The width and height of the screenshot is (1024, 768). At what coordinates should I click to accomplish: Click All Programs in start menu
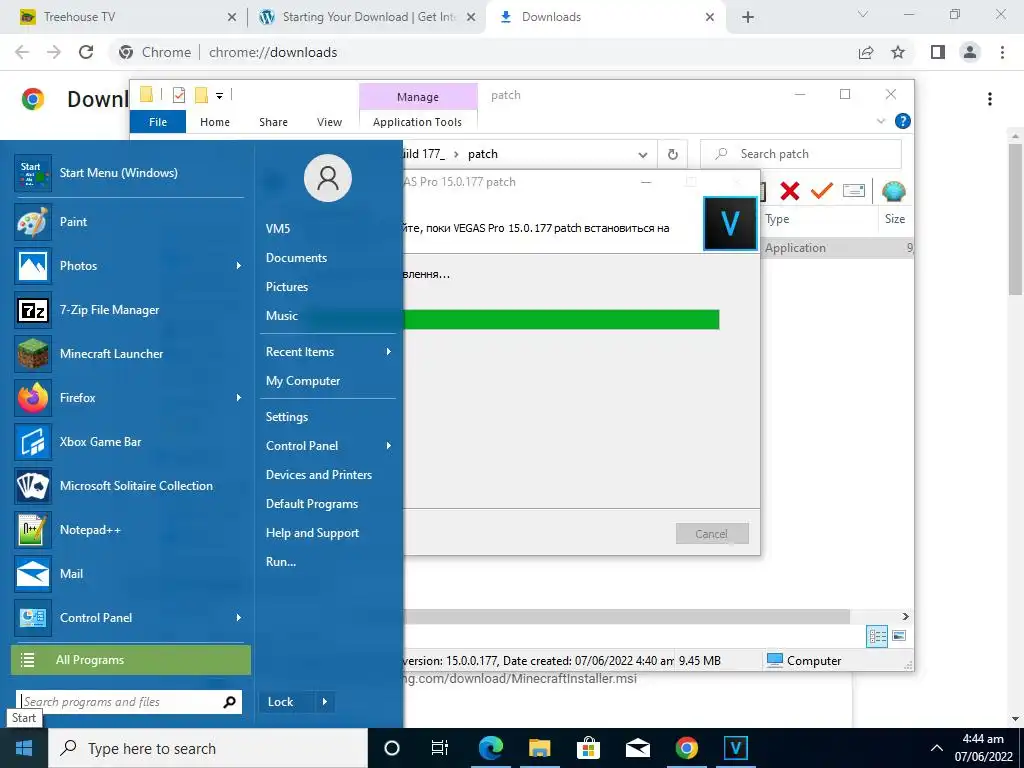pyautogui.click(x=131, y=660)
